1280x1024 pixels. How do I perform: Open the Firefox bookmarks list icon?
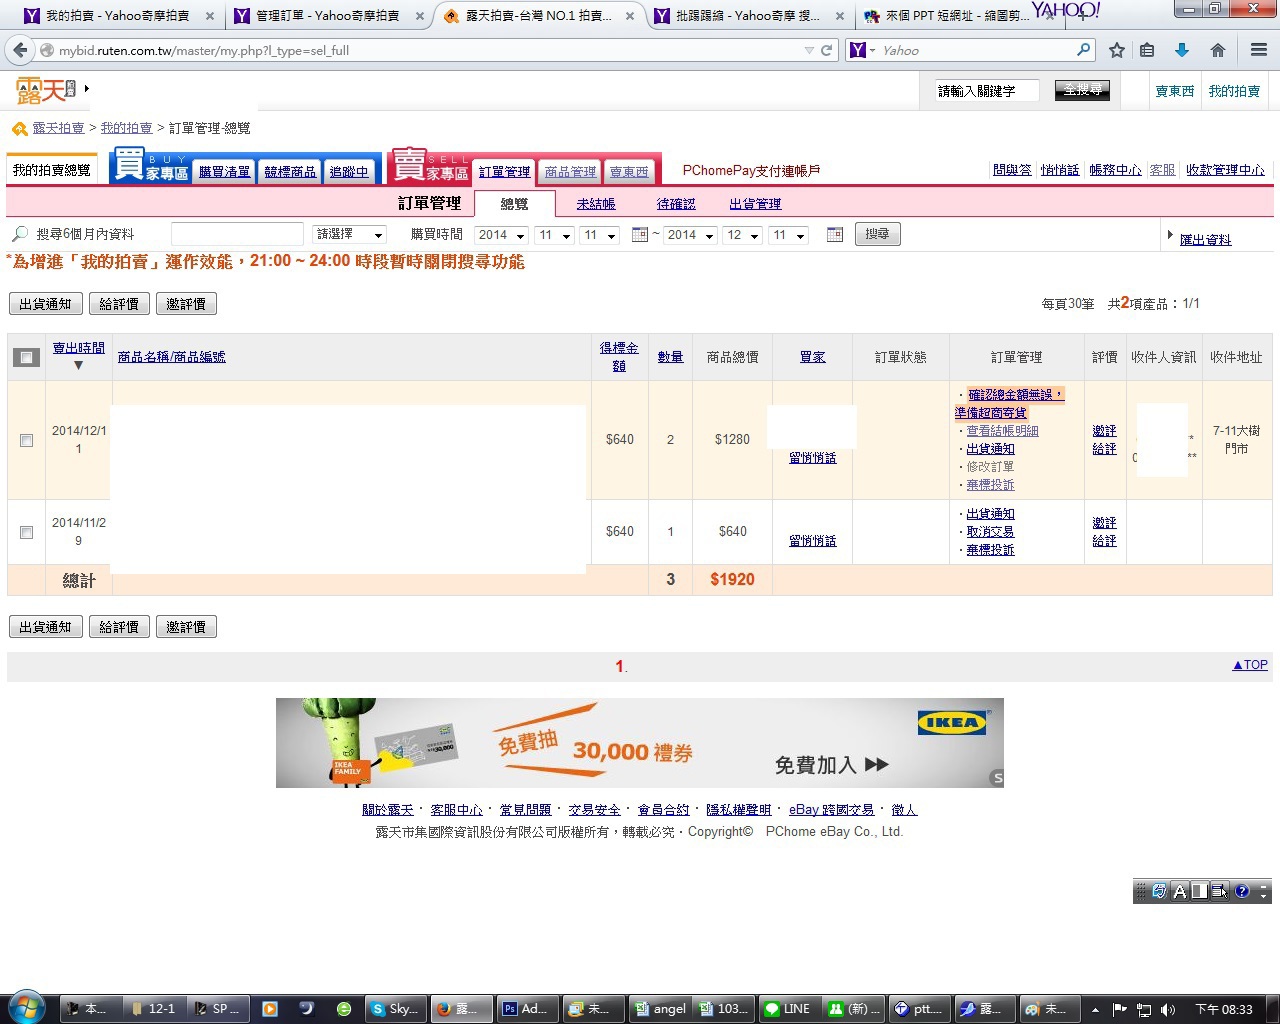1147,50
